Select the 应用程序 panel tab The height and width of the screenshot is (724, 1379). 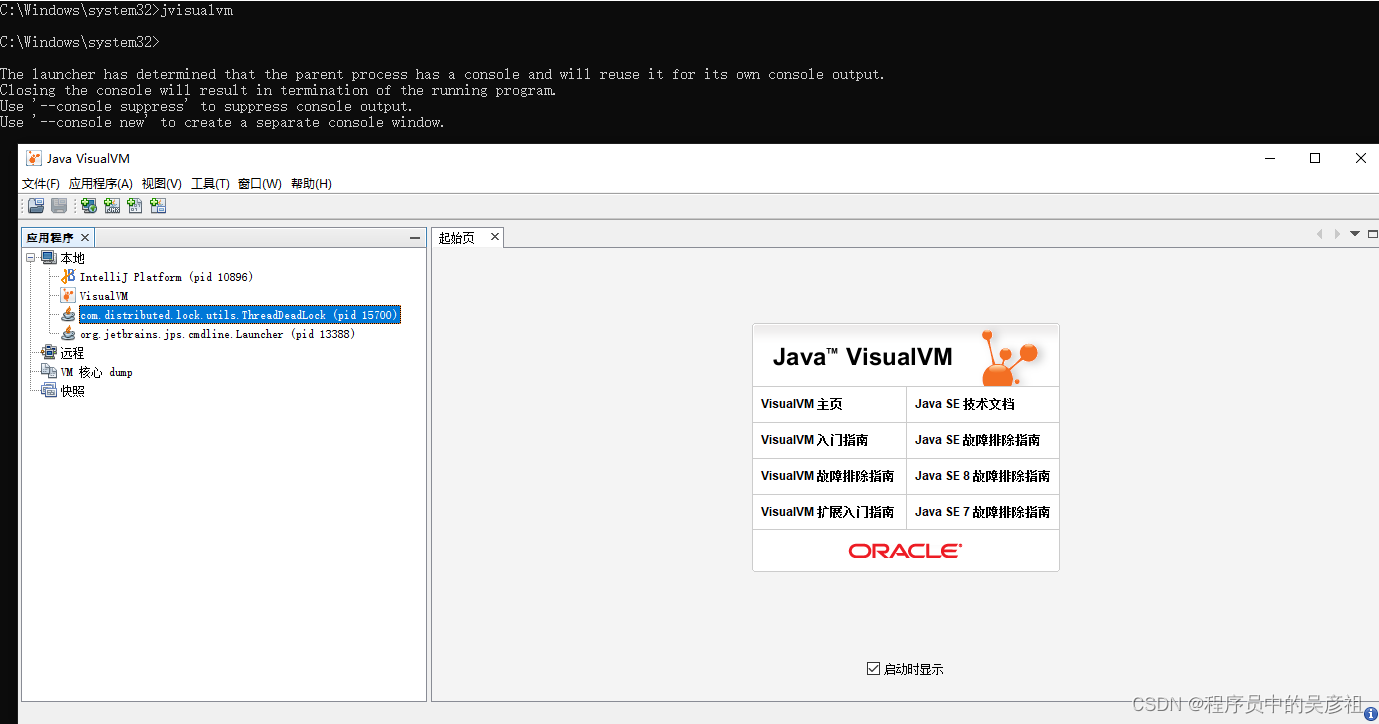pyautogui.click(x=50, y=238)
